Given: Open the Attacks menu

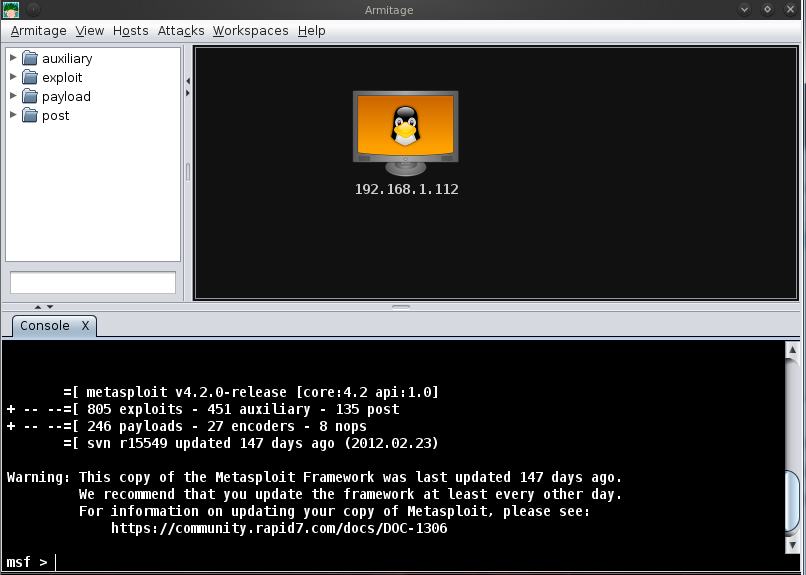Looking at the screenshot, I should pos(181,31).
